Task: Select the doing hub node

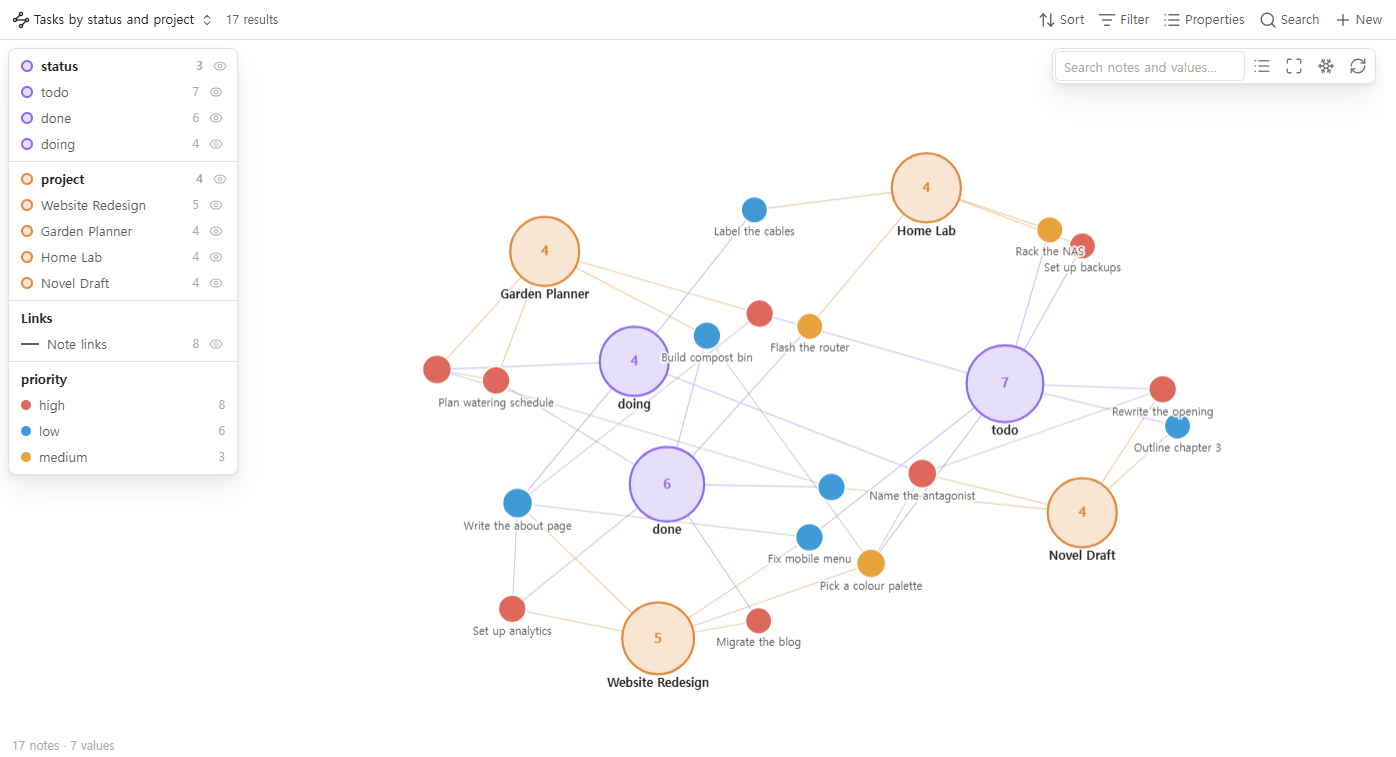Action: [x=634, y=361]
